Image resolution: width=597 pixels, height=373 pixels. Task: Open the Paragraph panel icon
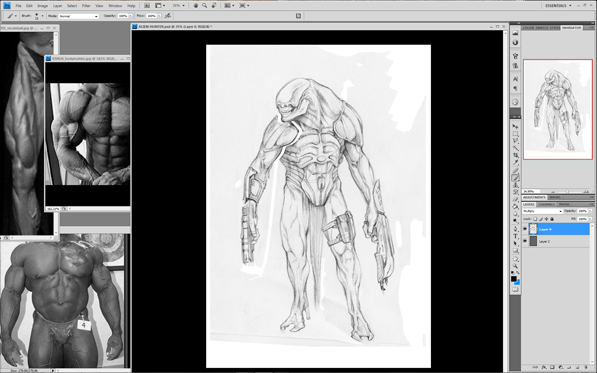tap(515, 88)
